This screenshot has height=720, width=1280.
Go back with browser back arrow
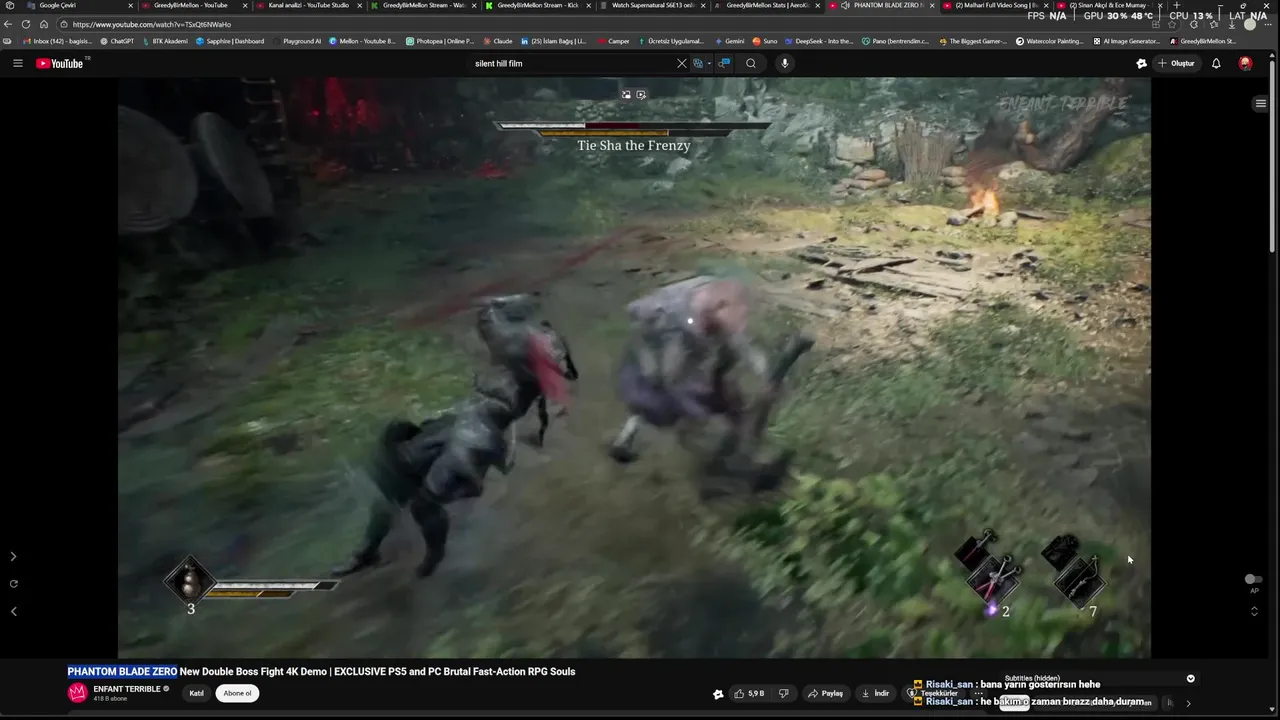coord(8,24)
